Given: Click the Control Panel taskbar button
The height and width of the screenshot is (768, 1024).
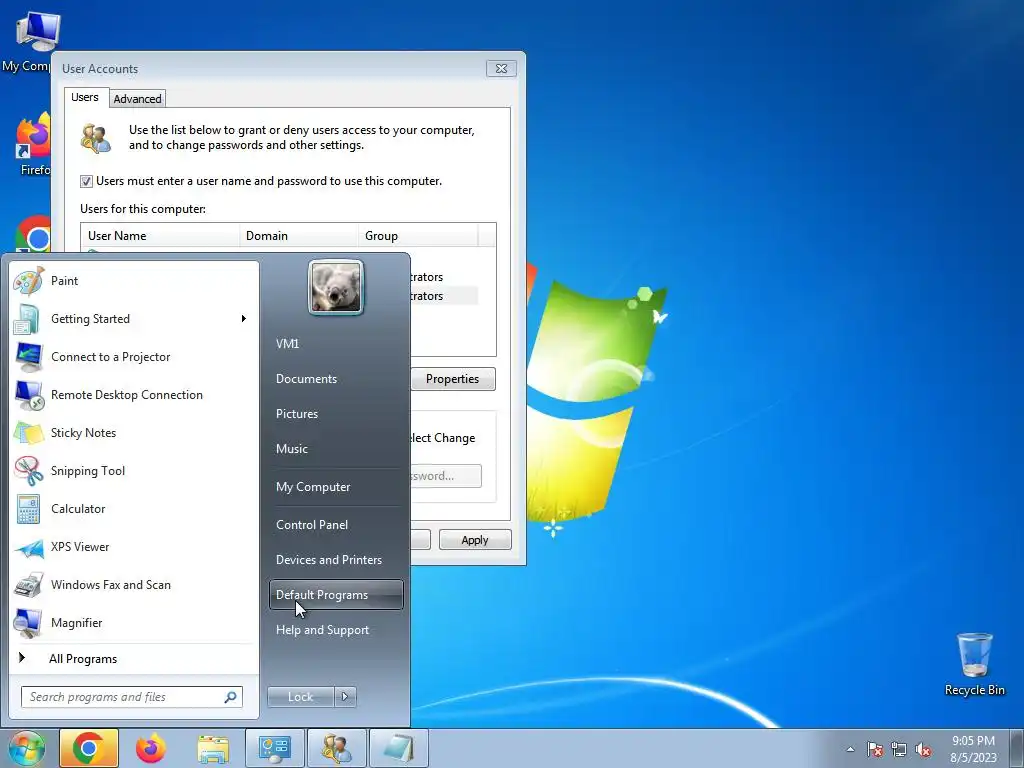Looking at the screenshot, I should tap(275, 748).
